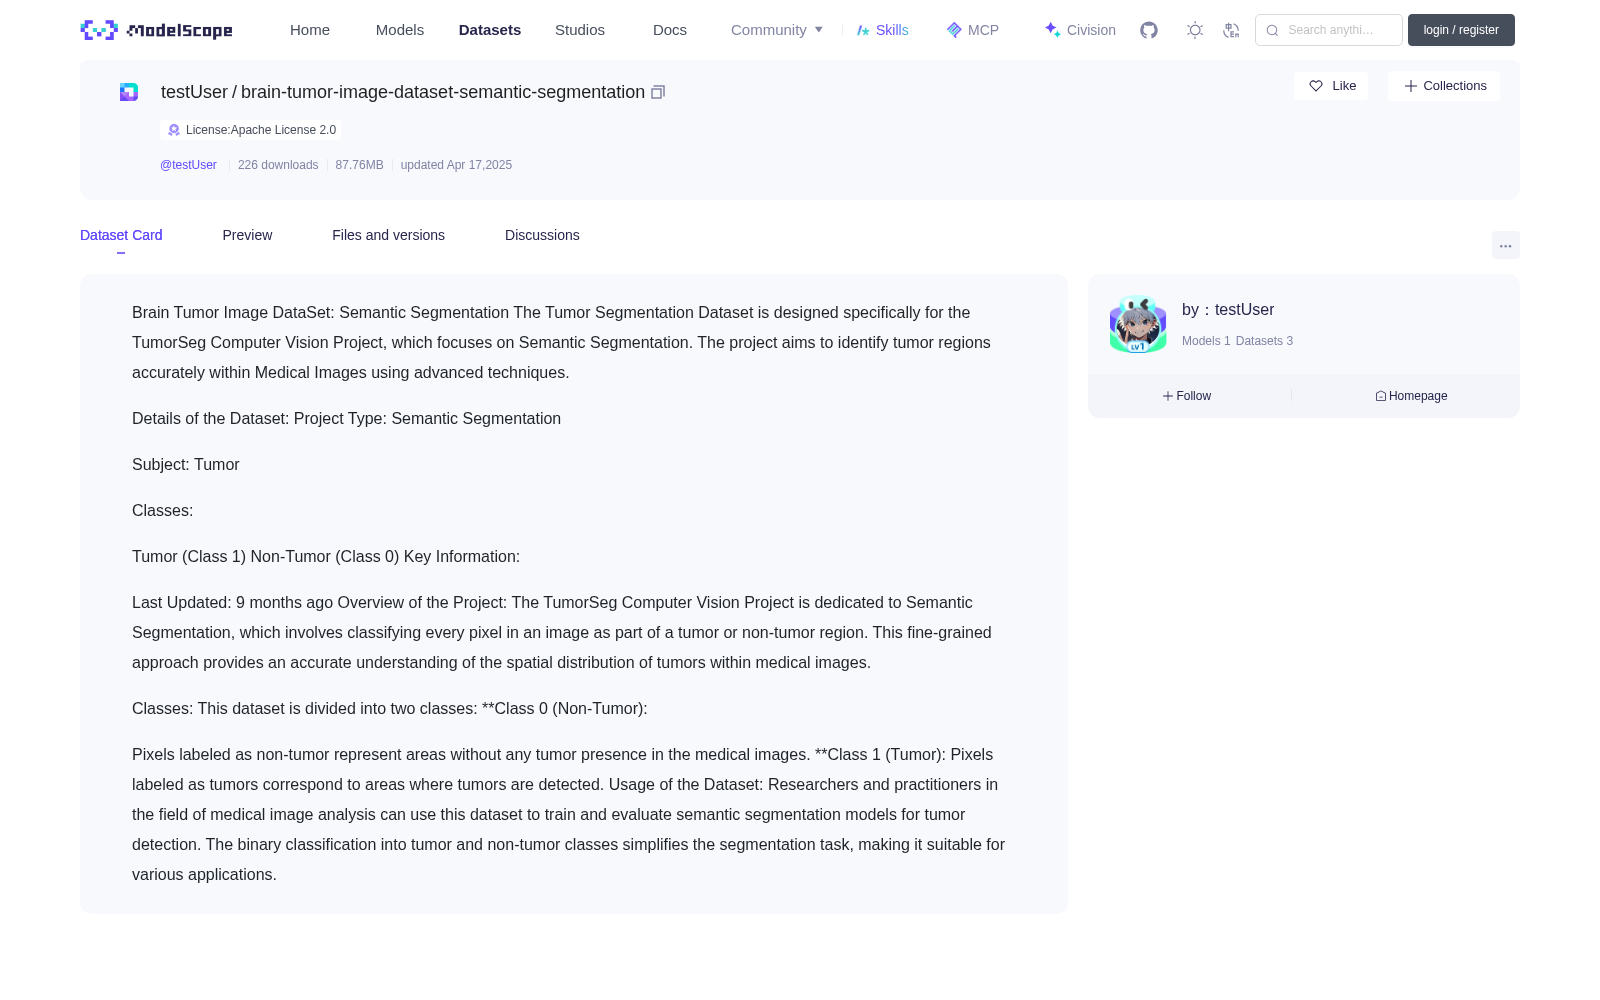Switch to the Preview tab

(x=247, y=235)
